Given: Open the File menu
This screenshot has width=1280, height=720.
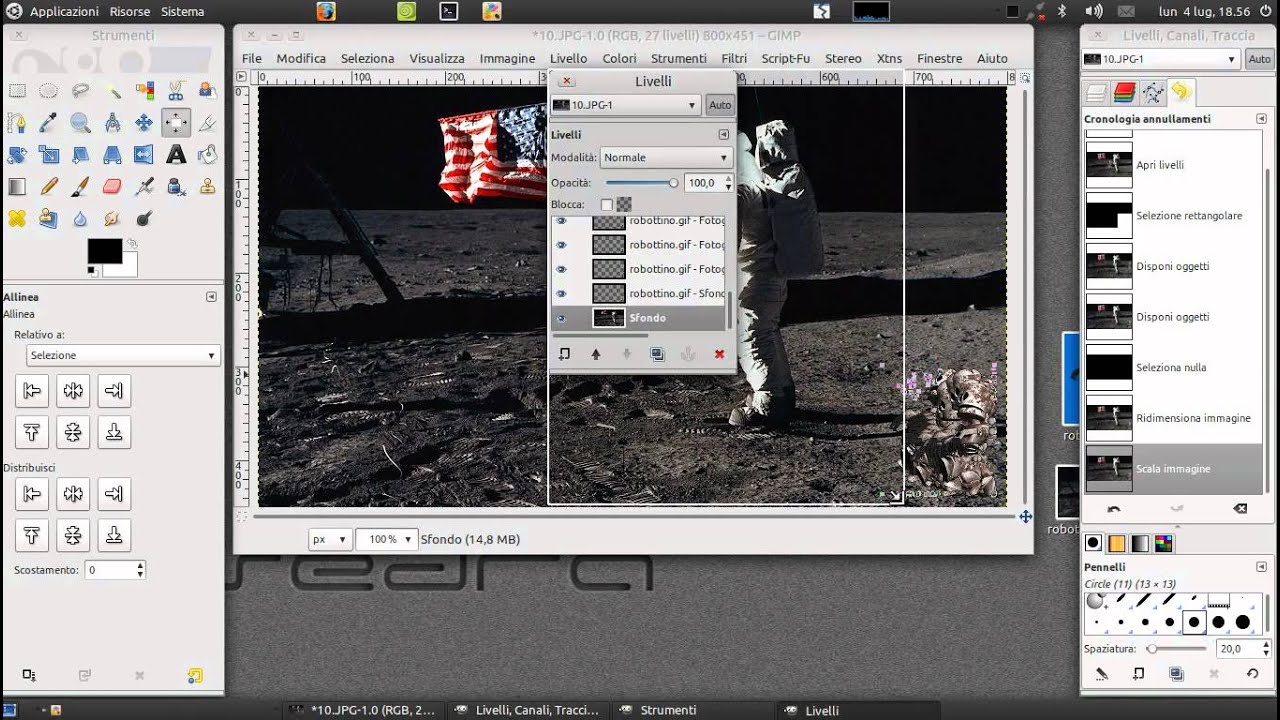Looking at the screenshot, I should [x=252, y=59].
